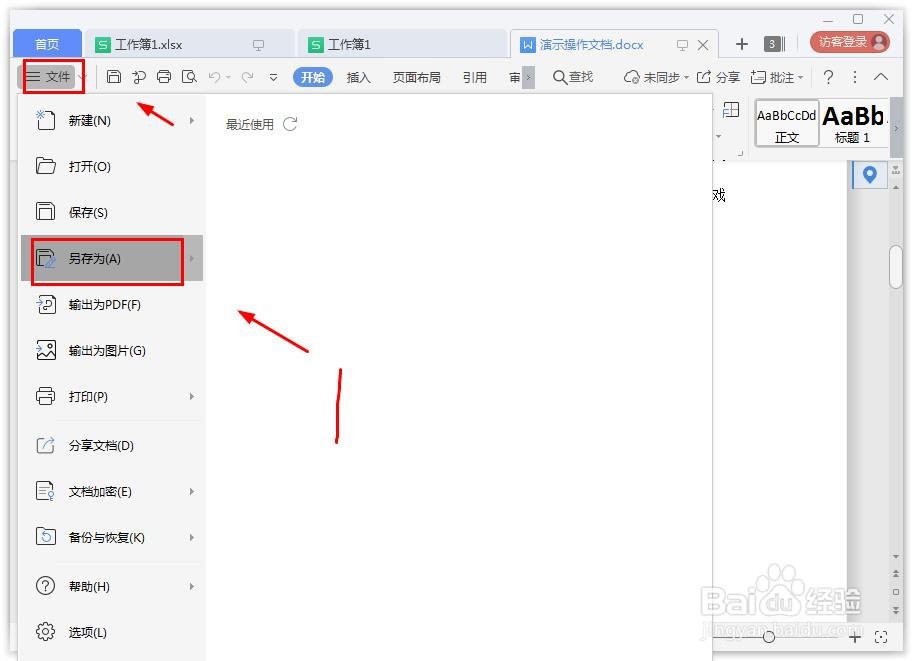
Task: Expand the 新建(N) submenu arrow
Action: click(190, 121)
